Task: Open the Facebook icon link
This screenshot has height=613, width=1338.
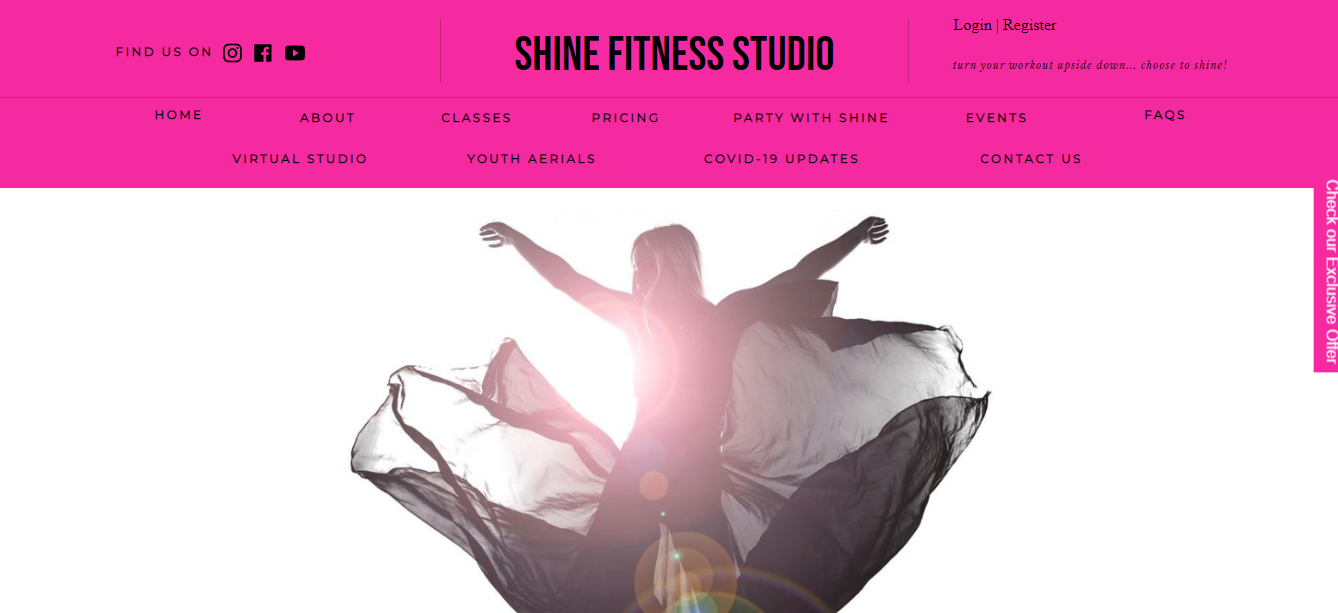Action: coord(263,53)
